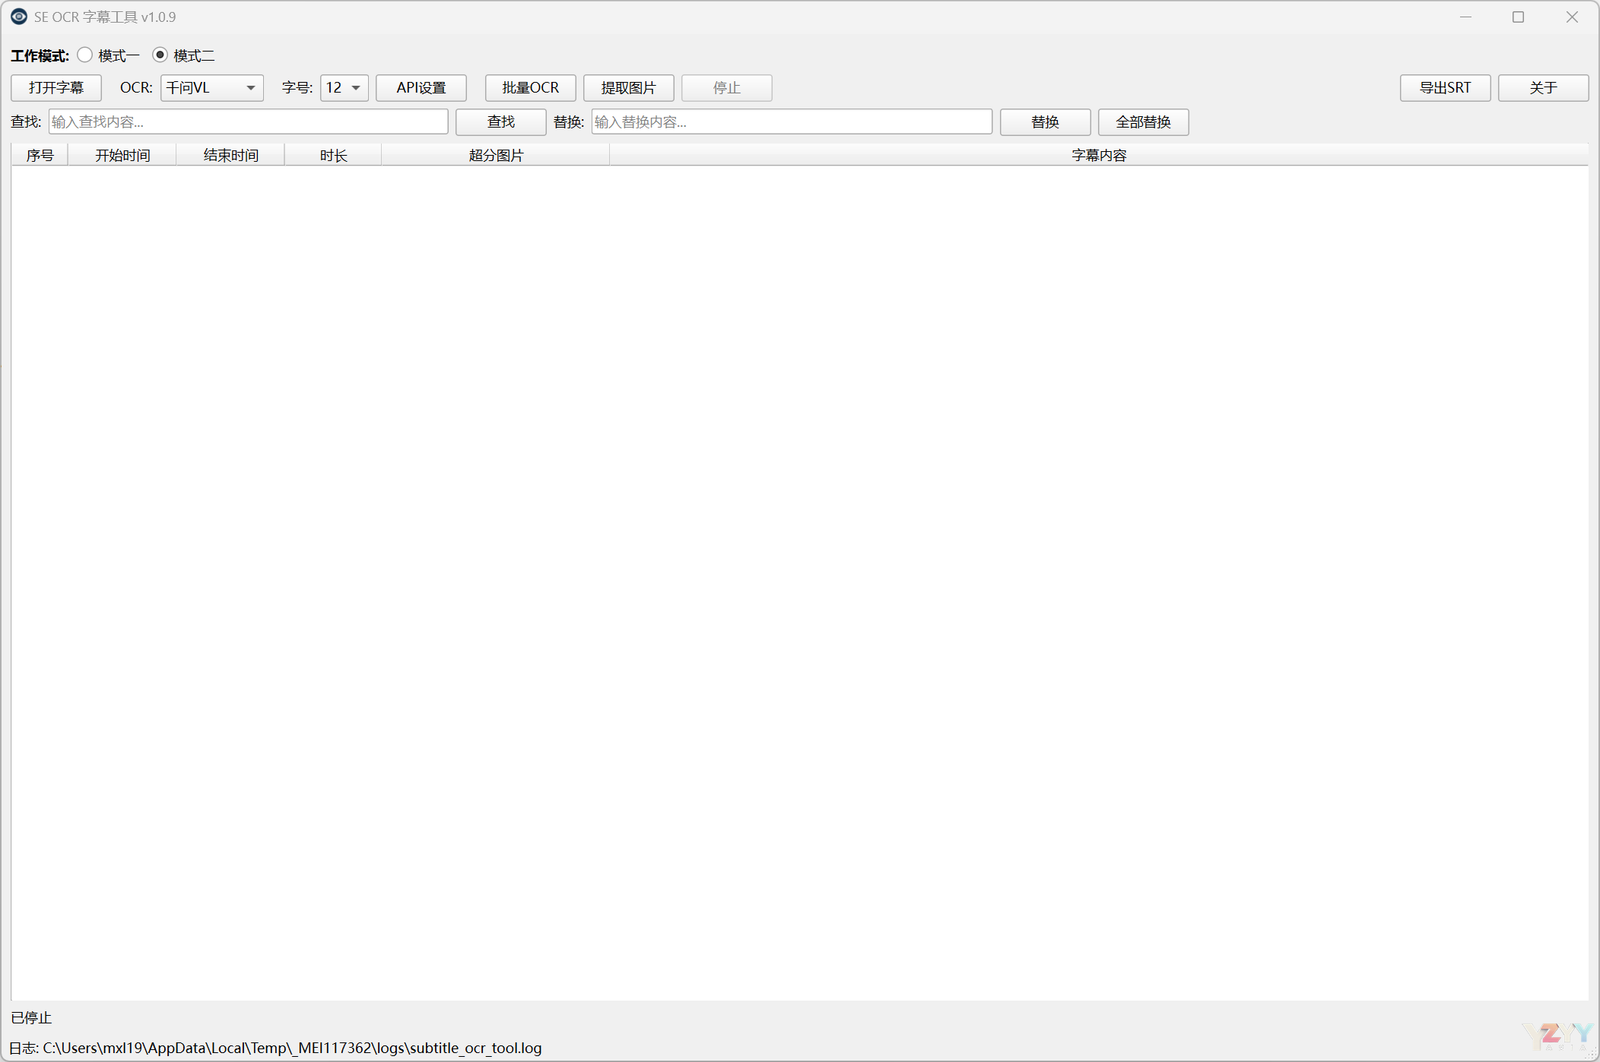
Task: Focus the 输入查找内容 search field
Action: [x=248, y=122]
